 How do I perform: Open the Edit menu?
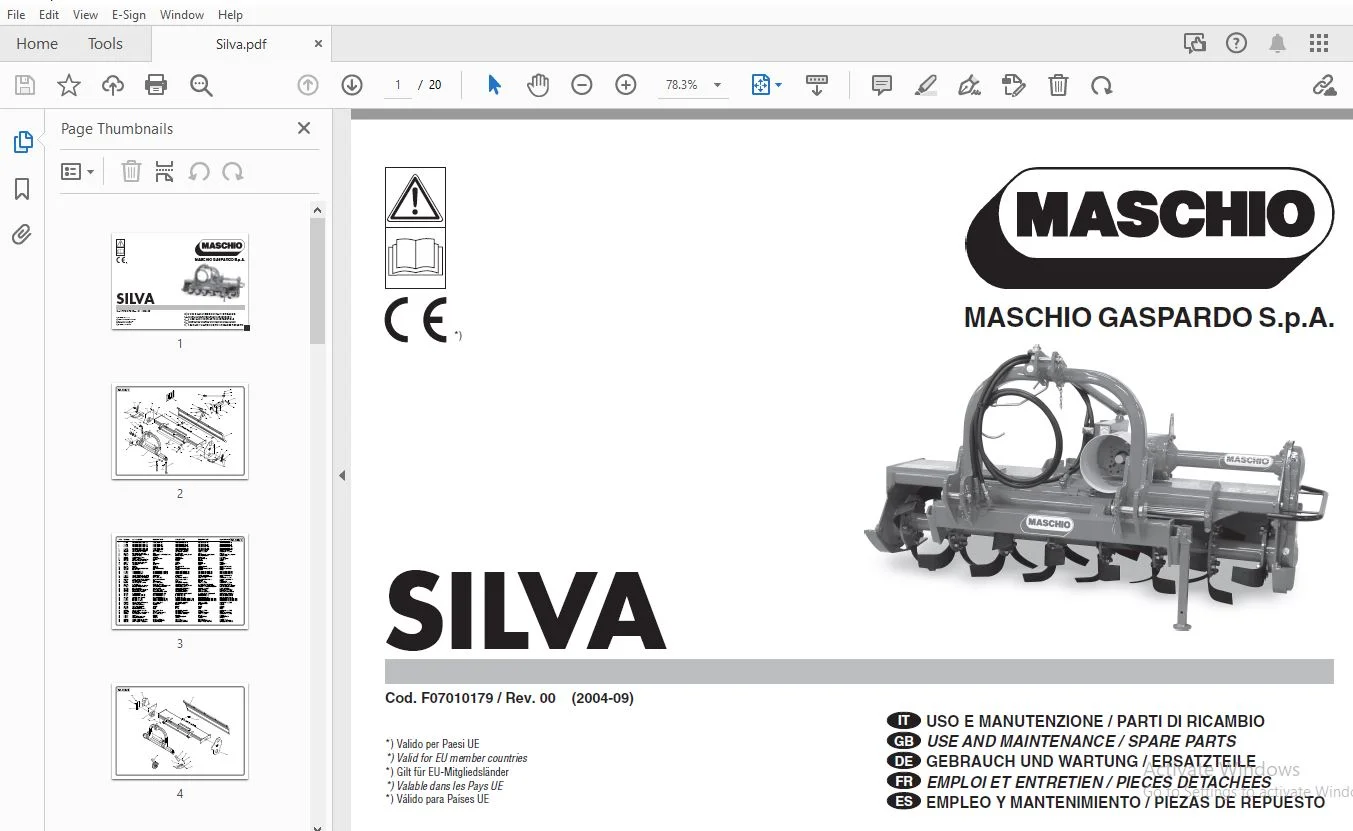pos(49,14)
